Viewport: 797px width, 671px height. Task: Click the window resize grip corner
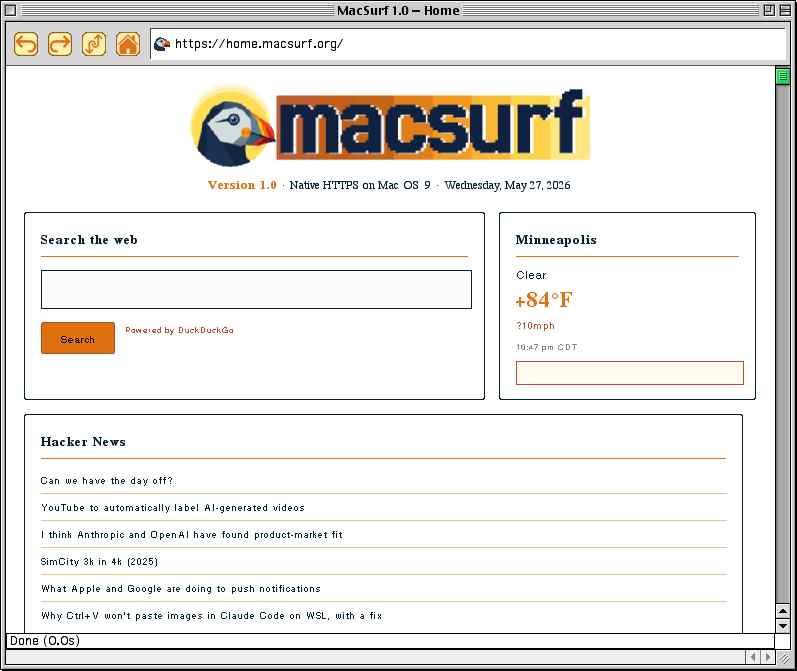[x=784, y=658]
